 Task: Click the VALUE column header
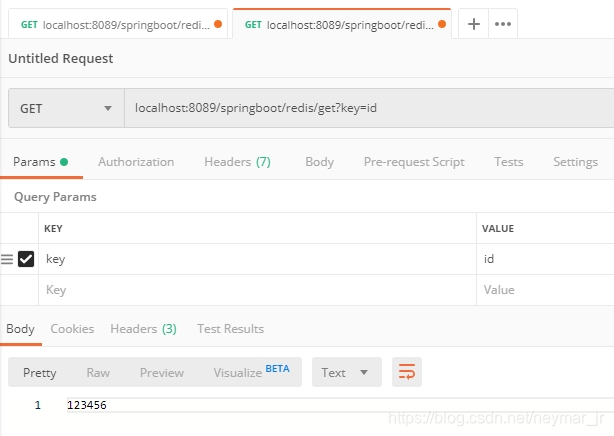498,228
